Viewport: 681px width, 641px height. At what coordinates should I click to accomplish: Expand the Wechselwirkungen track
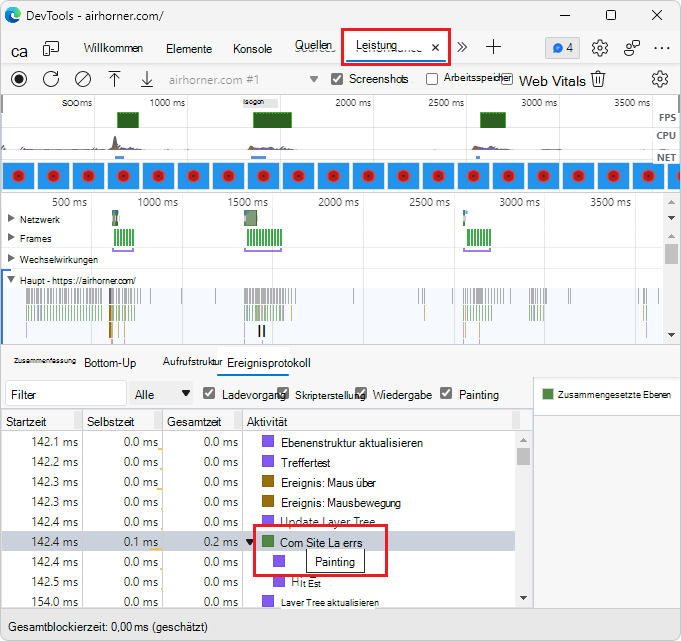[x=11, y=258]
